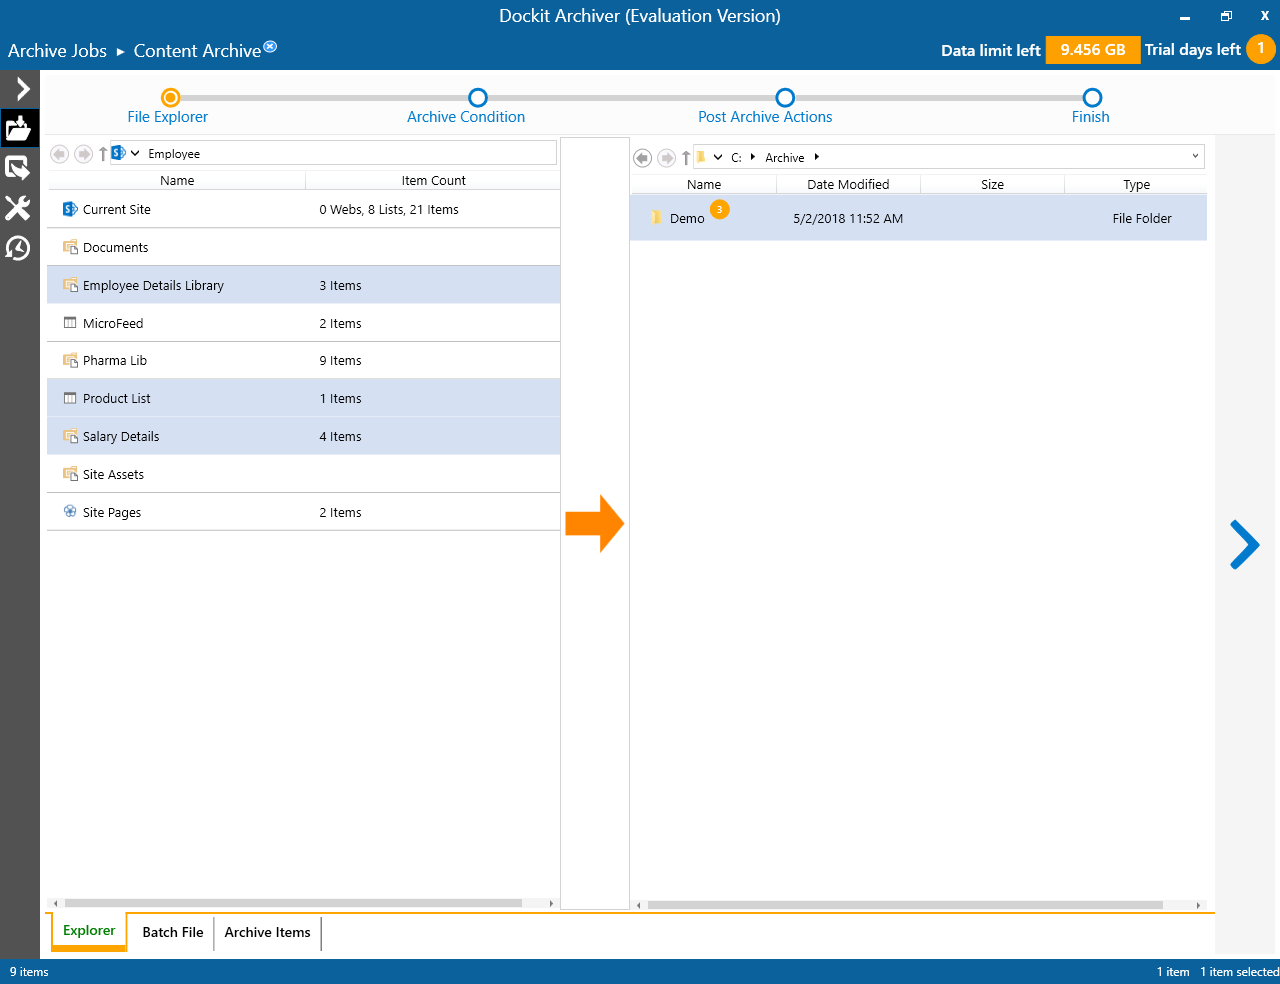Proceed using the large blue next chevron
Viewport: 1280px width, 984px height.
click(x=1245, y=544)
